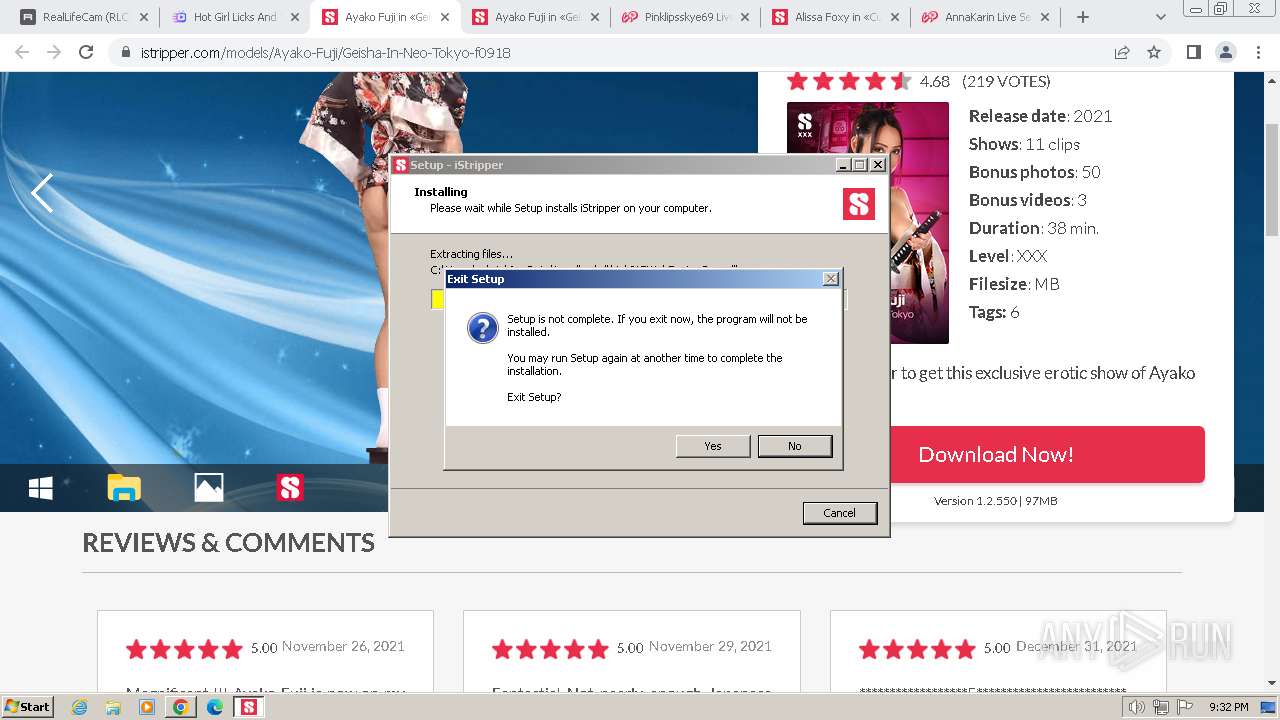Toggle the browser side panel icon
This screenshot has height=720, width=1280.
1193,52
